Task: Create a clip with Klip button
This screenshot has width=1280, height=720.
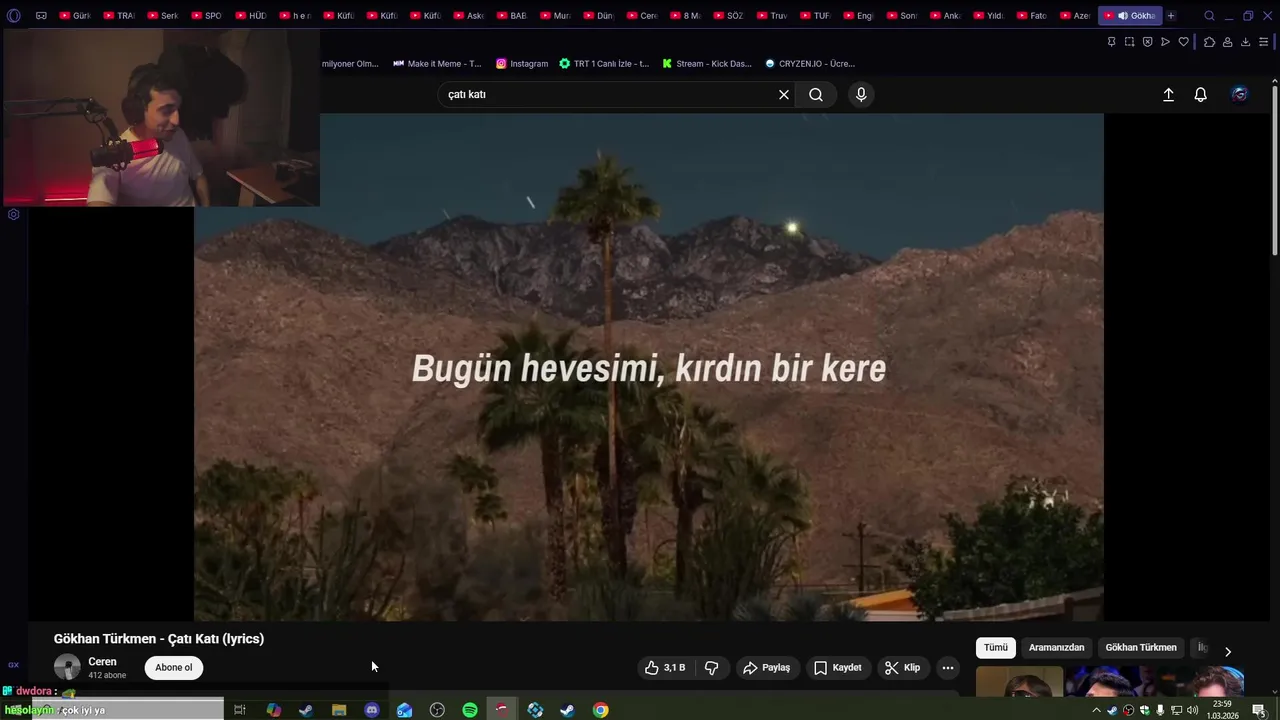Action: coord(902,668)
